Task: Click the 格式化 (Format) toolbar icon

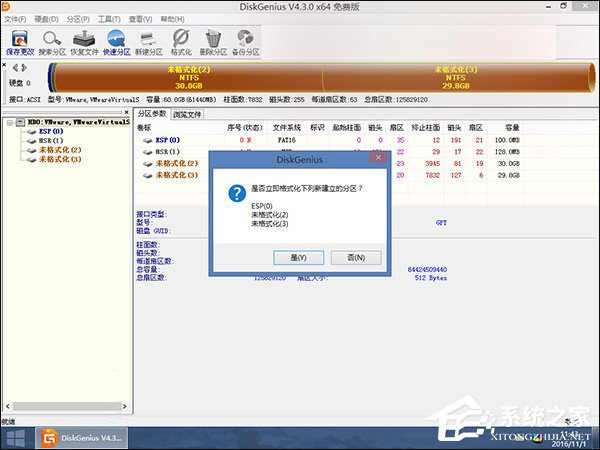Action: 181,41
